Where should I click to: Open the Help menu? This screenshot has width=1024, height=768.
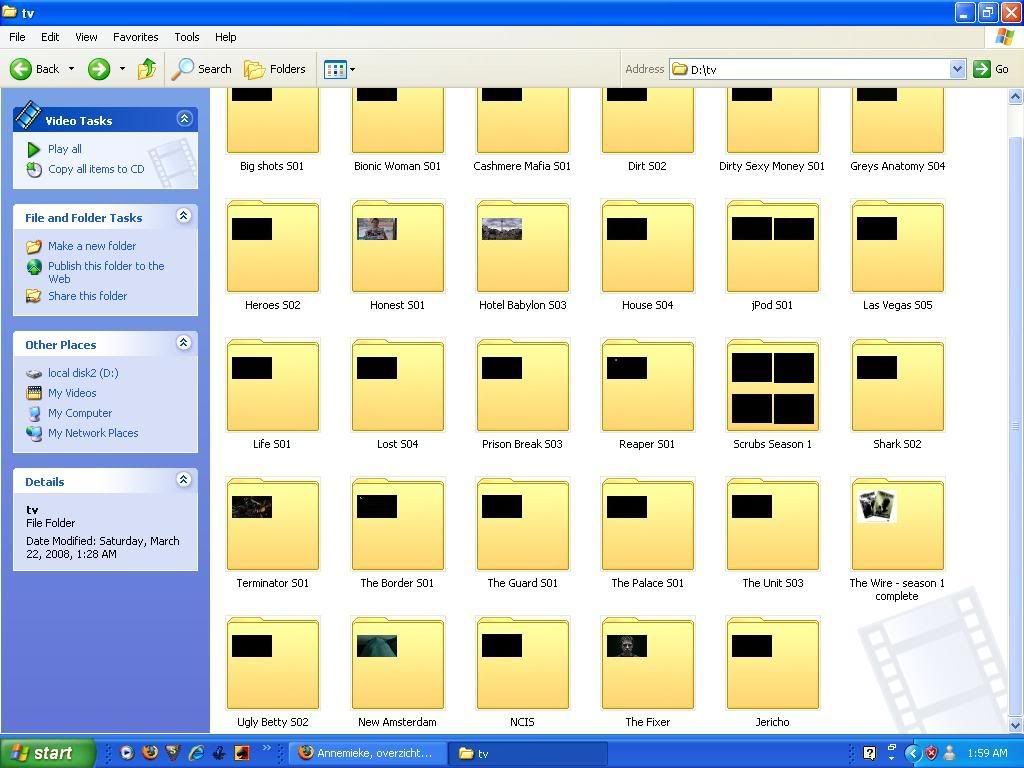pyautogui.click(x=225, y=37)
